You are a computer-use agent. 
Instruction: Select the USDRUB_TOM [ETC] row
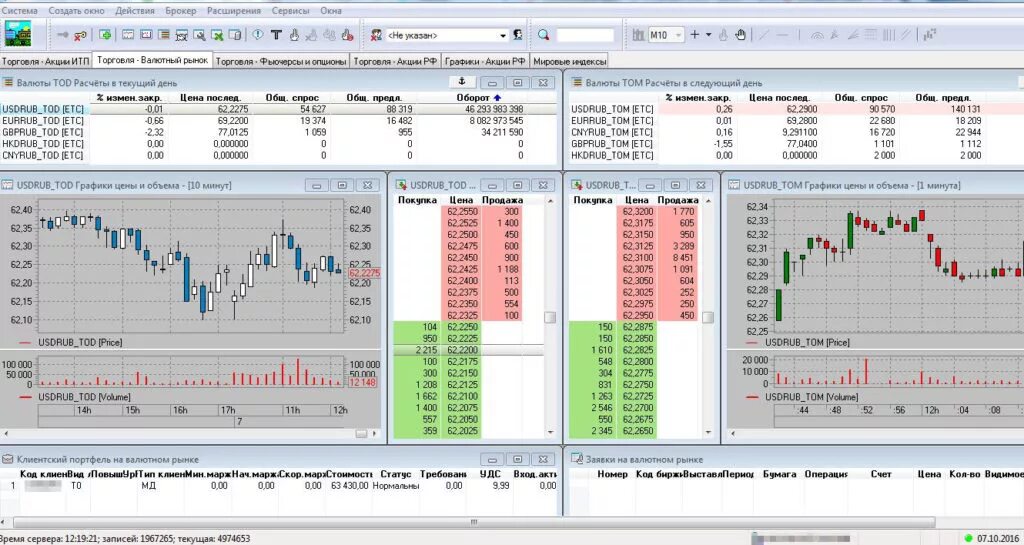tap(796, 109)
